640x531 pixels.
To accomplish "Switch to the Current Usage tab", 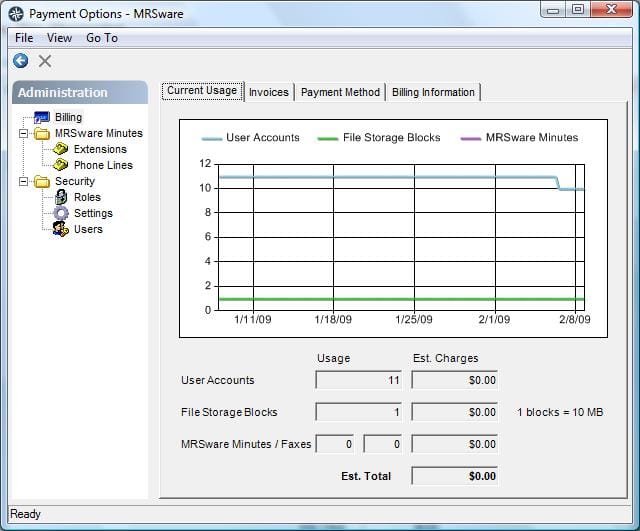I will (202, 91).
